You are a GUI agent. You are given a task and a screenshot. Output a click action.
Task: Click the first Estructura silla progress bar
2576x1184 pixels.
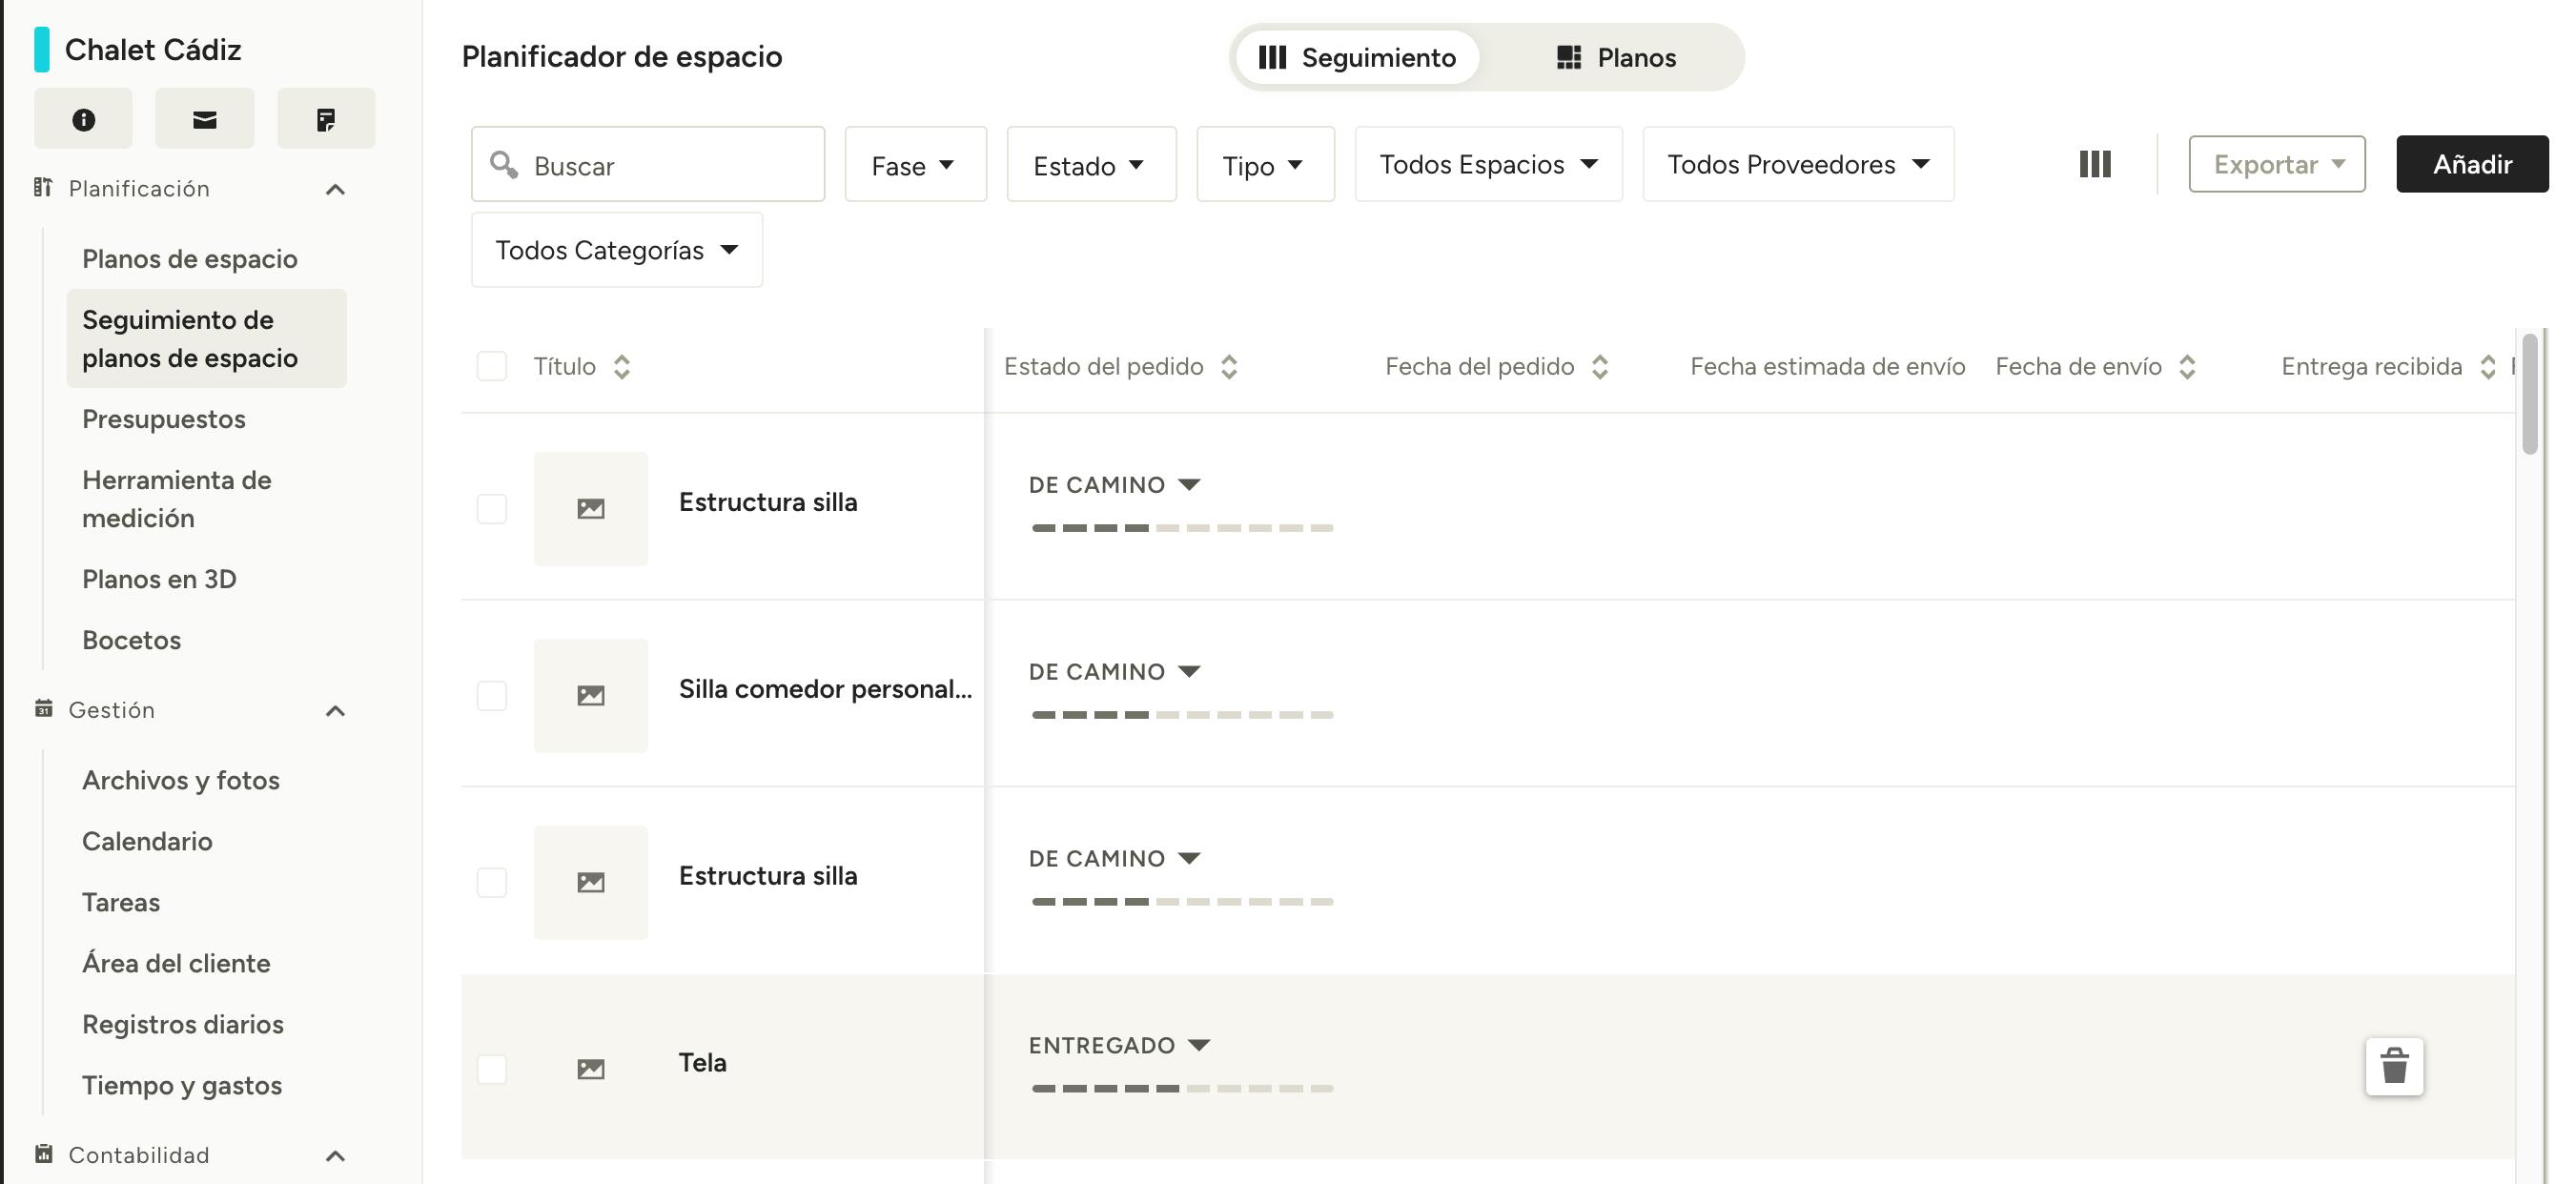tap(1181, 528)
